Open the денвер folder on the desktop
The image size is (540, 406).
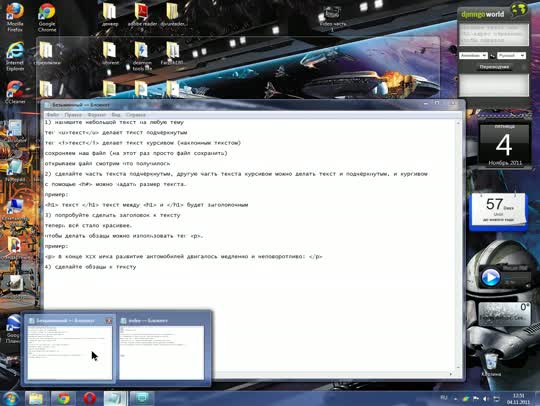pos(110,14)
